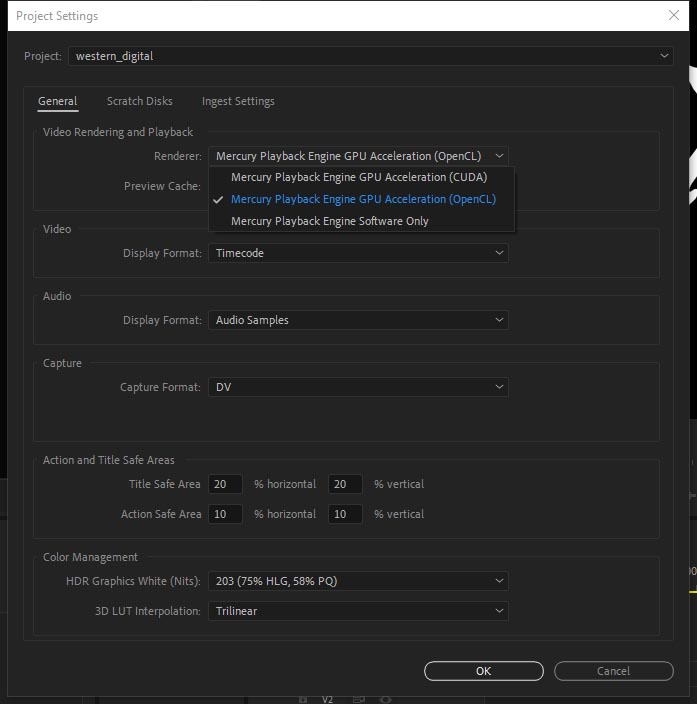Select Mercury Playback Engine Software Only
Viewport: 697px width, 704px height.
pyautogui.click(x=361, y=221)
